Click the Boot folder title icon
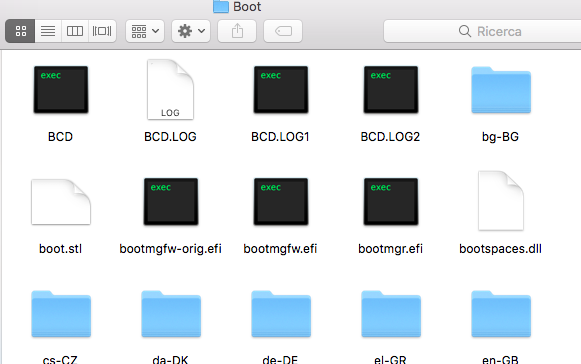Image resolution: width=581 pixels, height=364 pixels. click(221, 6)
